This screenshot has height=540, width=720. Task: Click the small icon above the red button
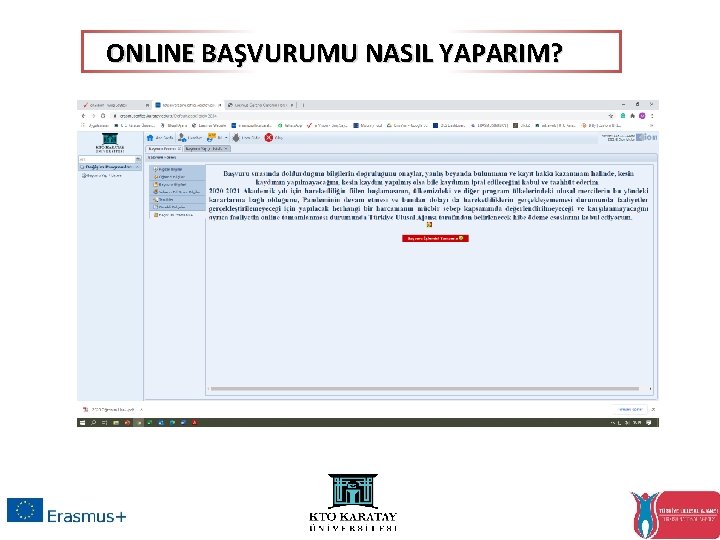429,225
